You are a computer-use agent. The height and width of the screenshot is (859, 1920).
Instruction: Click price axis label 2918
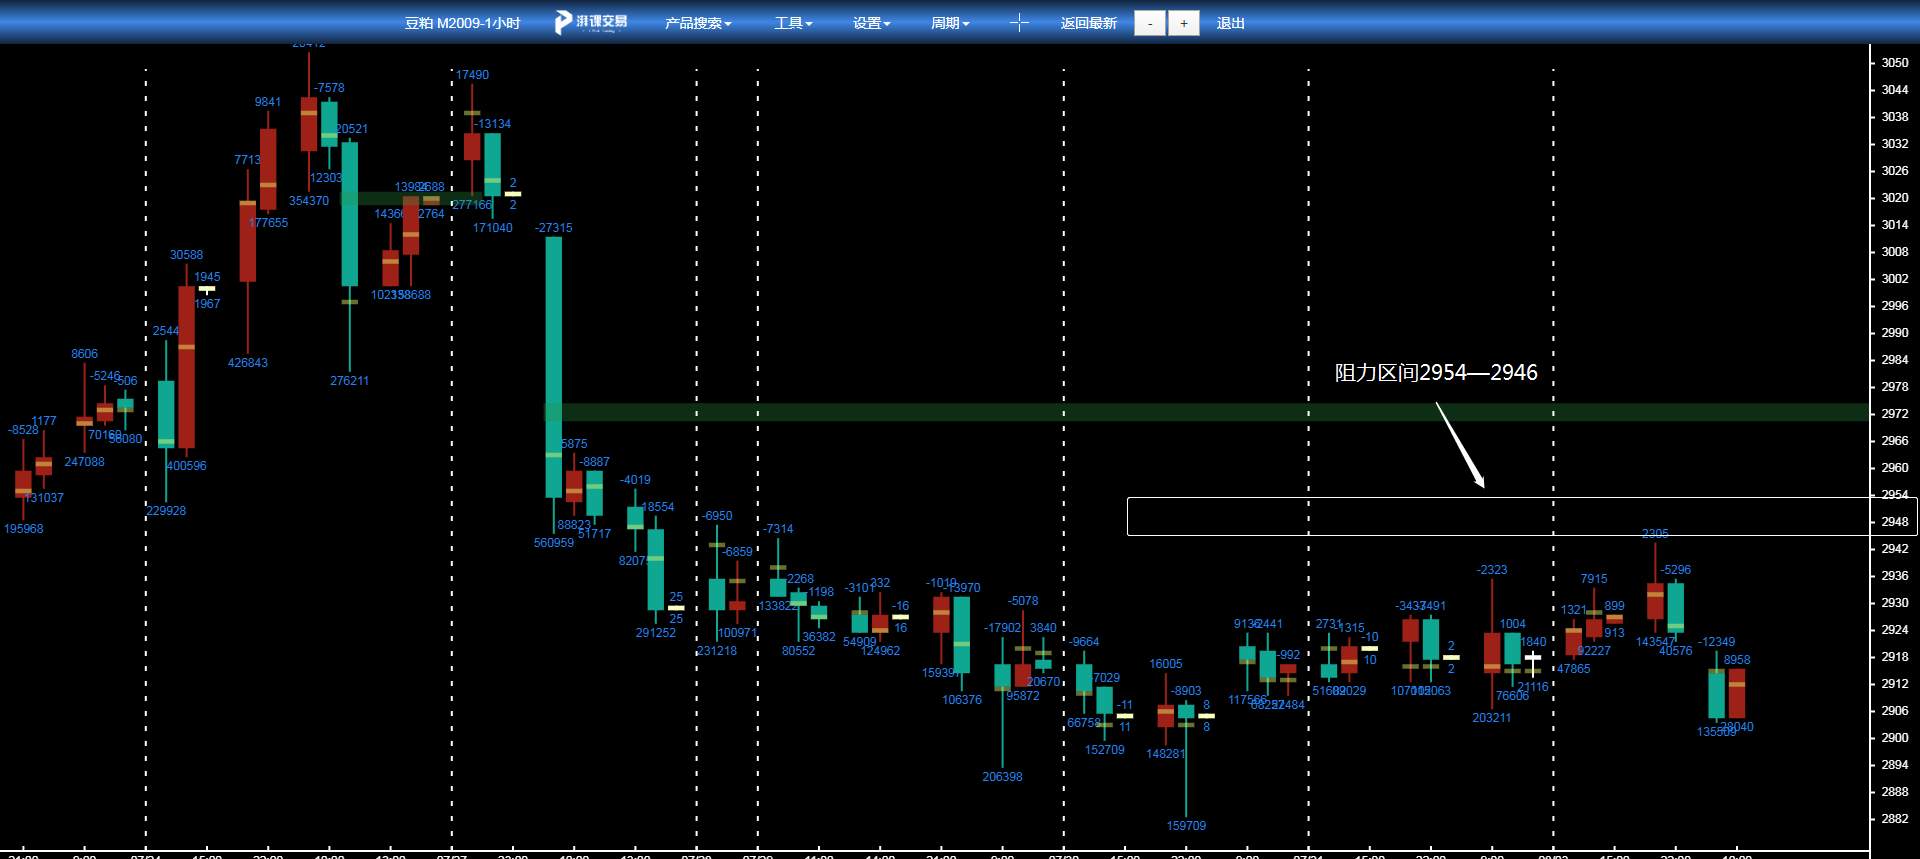click(1894, 656)
